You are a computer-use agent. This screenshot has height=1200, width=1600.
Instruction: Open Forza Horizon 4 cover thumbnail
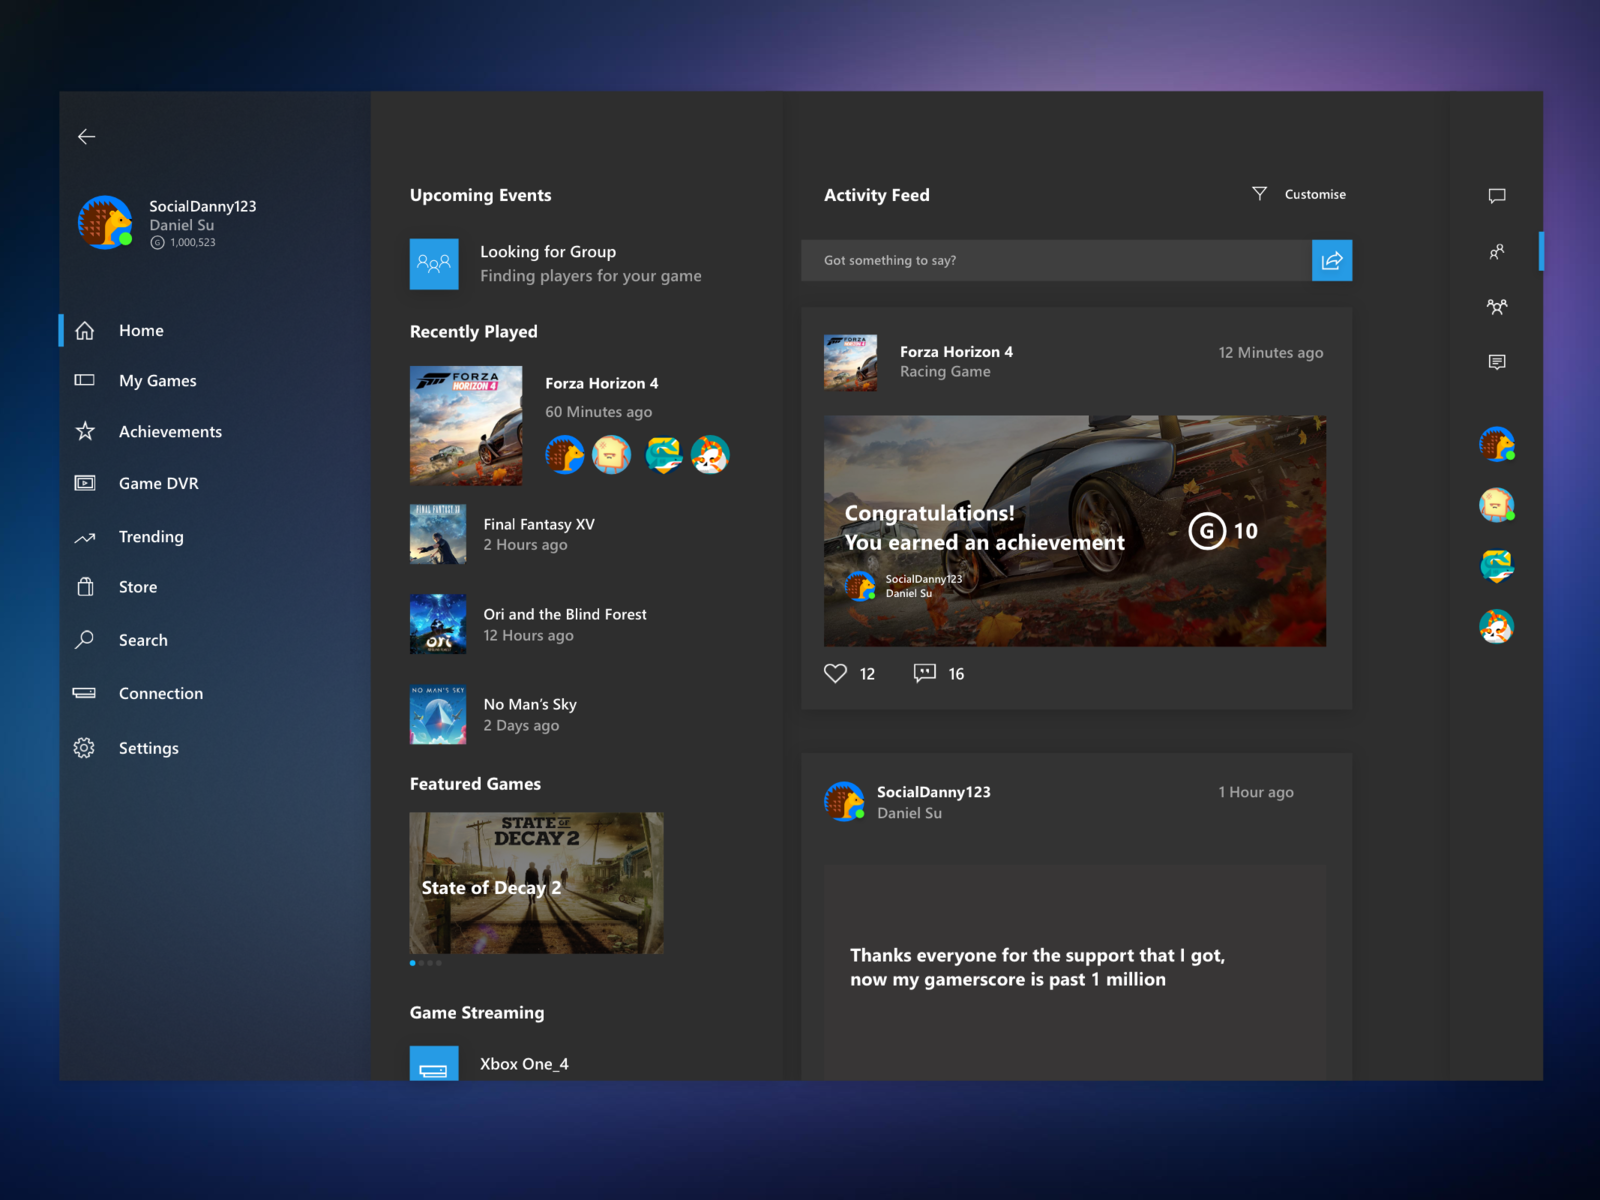pos(466,425)
